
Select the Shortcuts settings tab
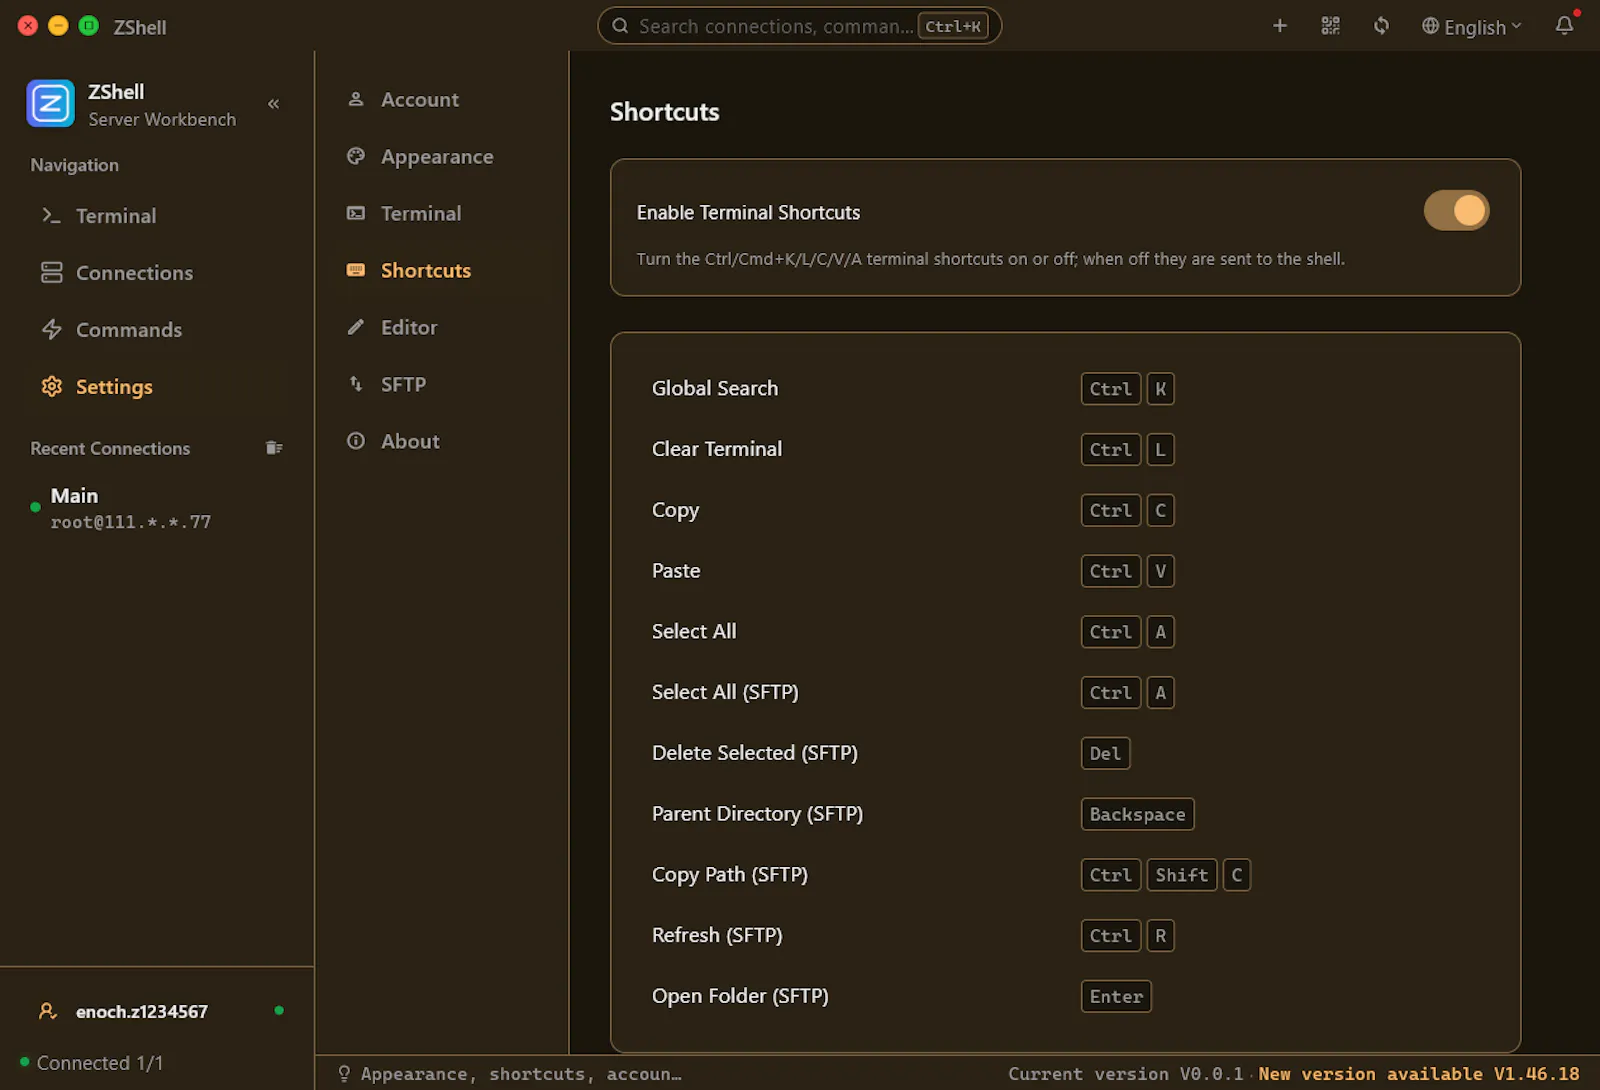pos(442,271)
